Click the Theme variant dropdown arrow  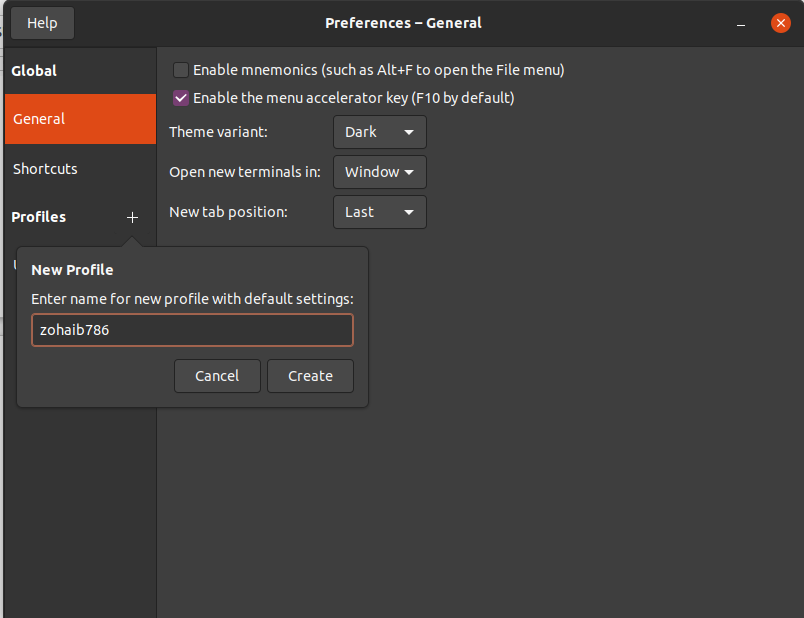click(x=409, y=132)
